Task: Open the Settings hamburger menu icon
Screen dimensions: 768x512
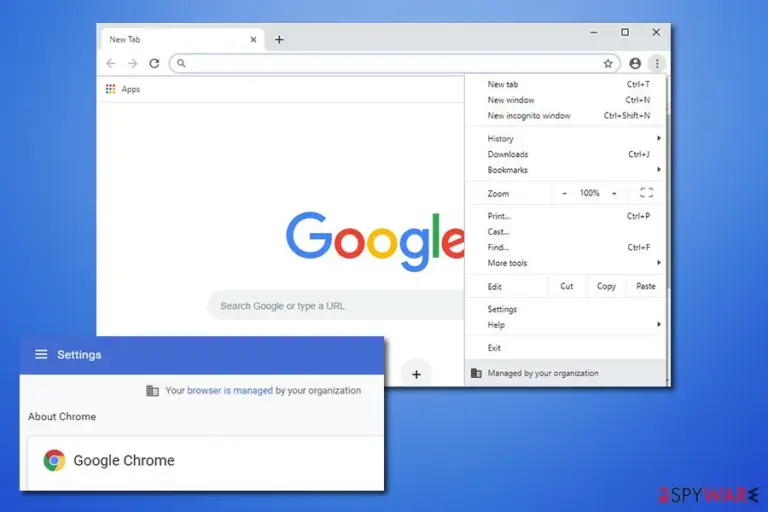Action: (x=41, y=354)
